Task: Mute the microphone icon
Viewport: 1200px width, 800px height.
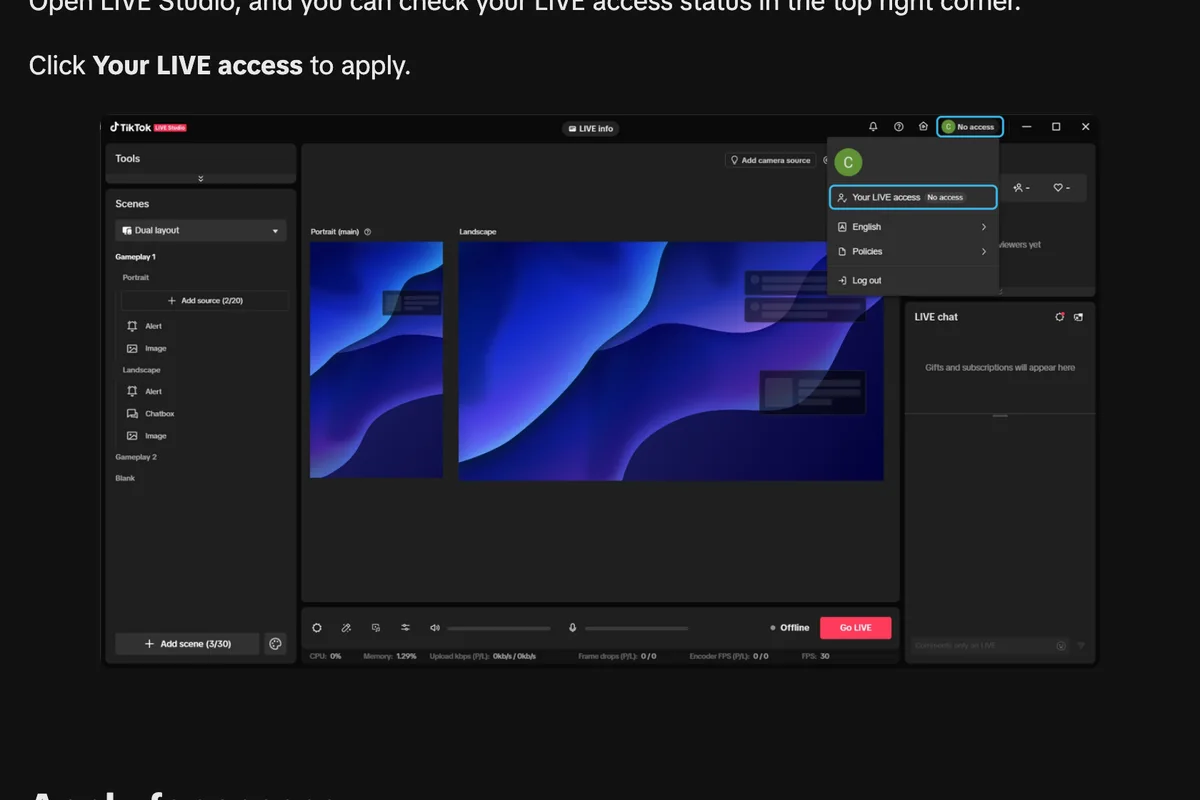Action: tap(573, 628)
